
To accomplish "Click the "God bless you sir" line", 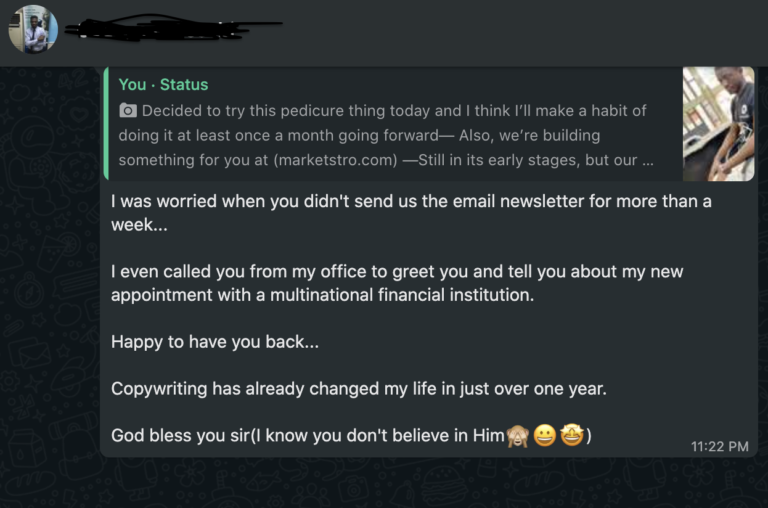I will (351, 435).
